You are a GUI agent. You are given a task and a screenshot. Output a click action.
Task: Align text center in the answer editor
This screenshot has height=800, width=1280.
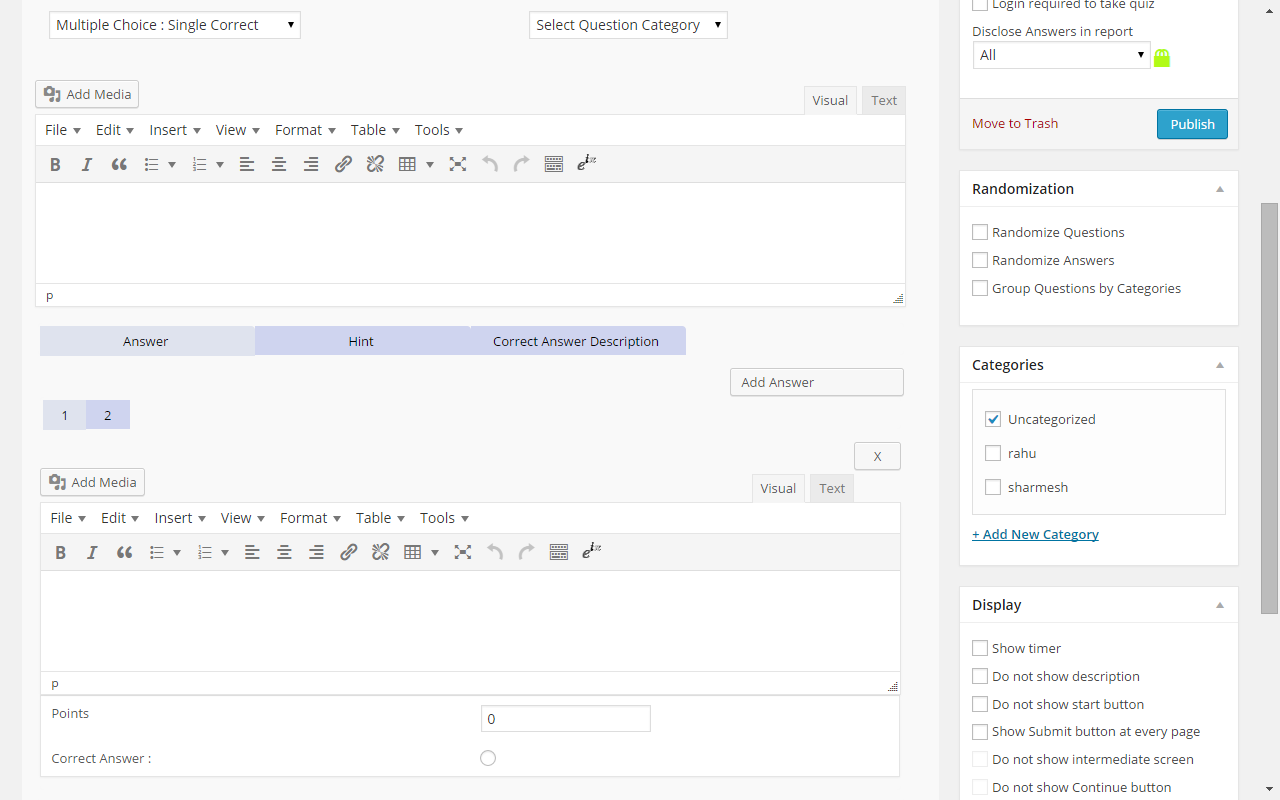284,553
